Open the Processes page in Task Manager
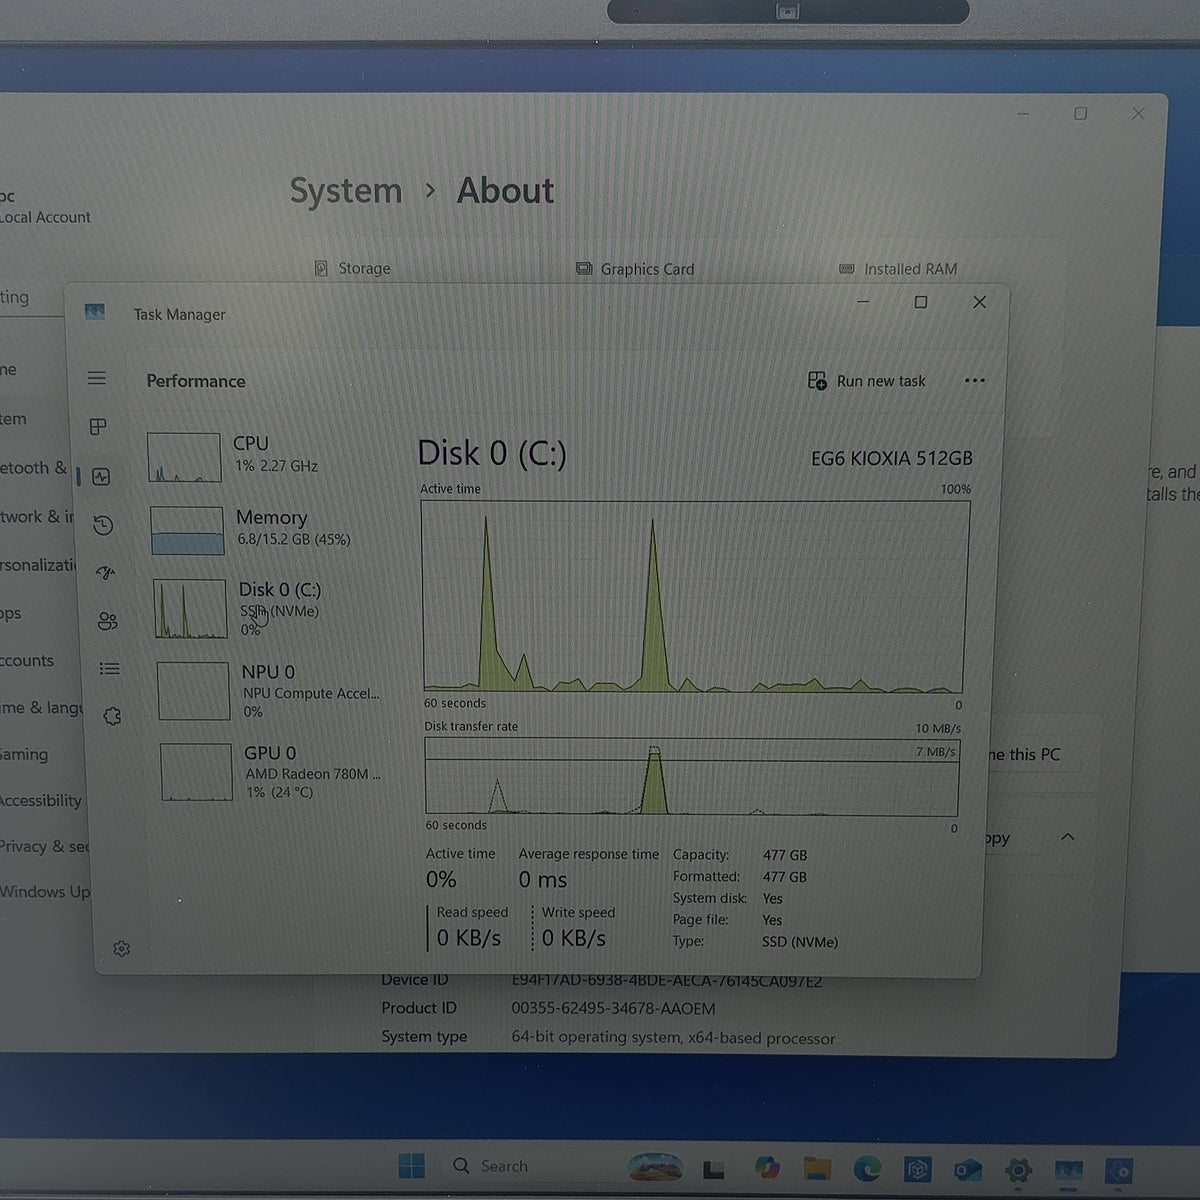This screenshot has width=1200, height=1200. coord(98,427)
